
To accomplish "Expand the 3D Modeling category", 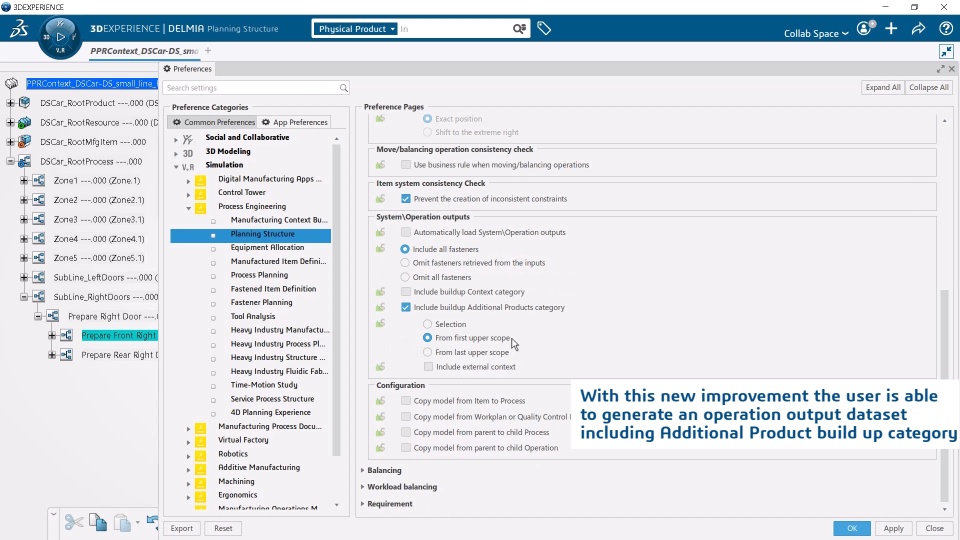I will [176, 154].
